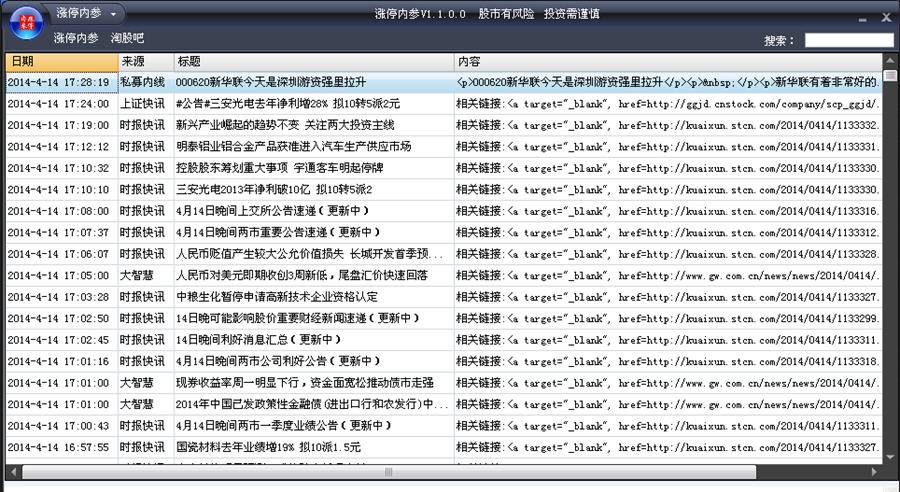Select the row 国瓷材料去年业绩增19%

coord(444,447)
